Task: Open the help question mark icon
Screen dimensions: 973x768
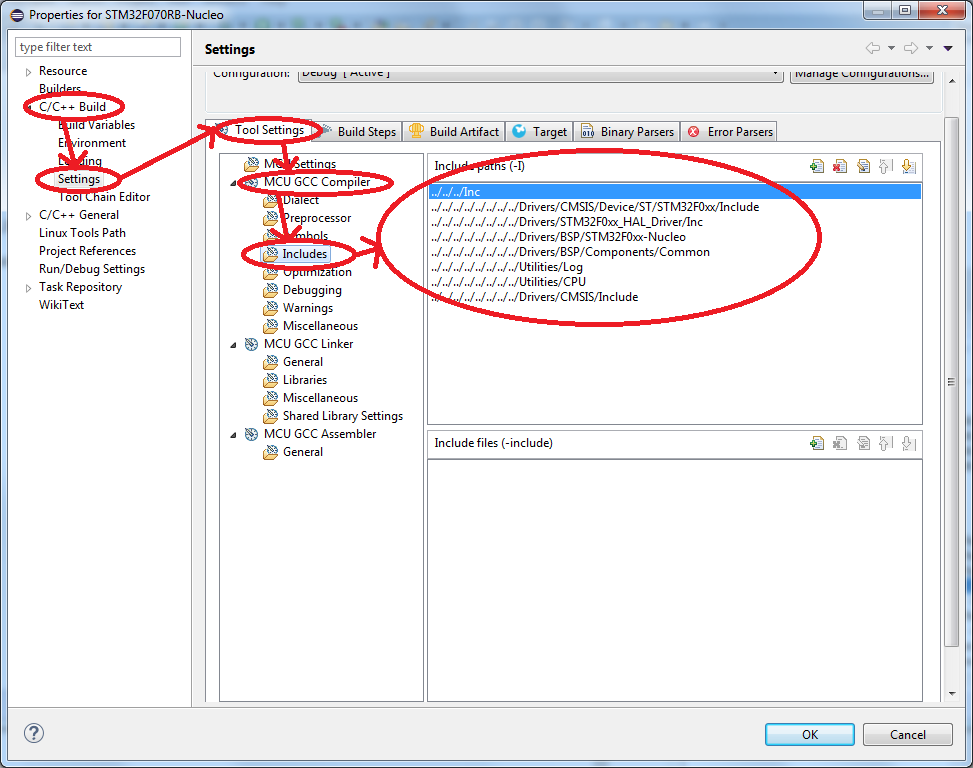Action: pyautogui.click(x=33, y=733)
